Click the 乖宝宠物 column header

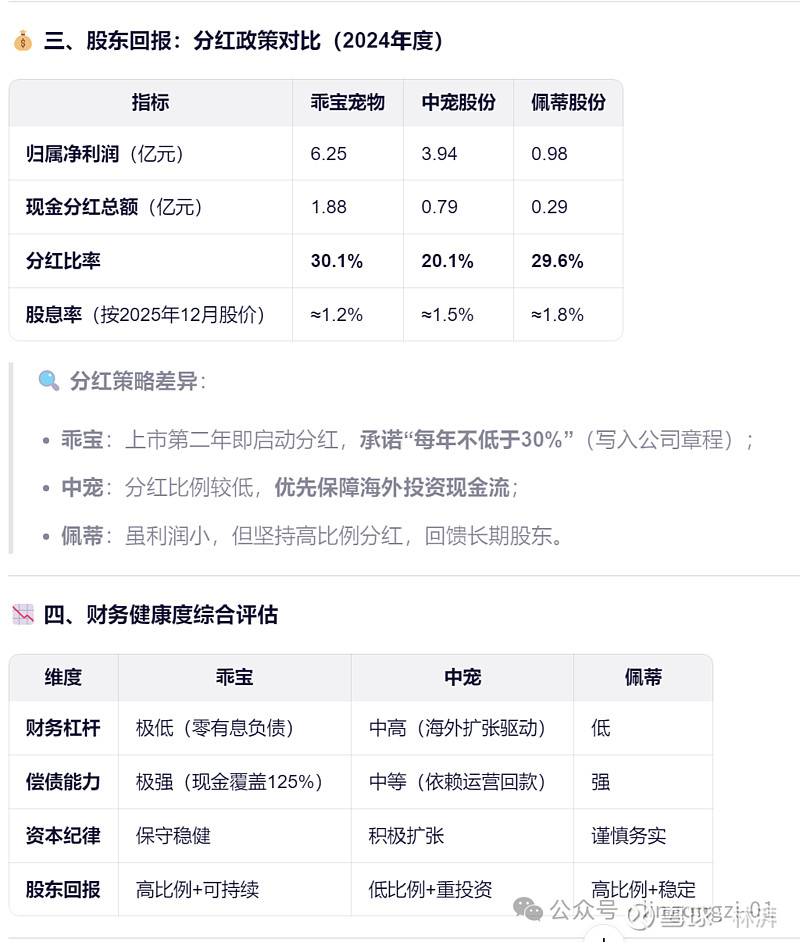[347, 103]
